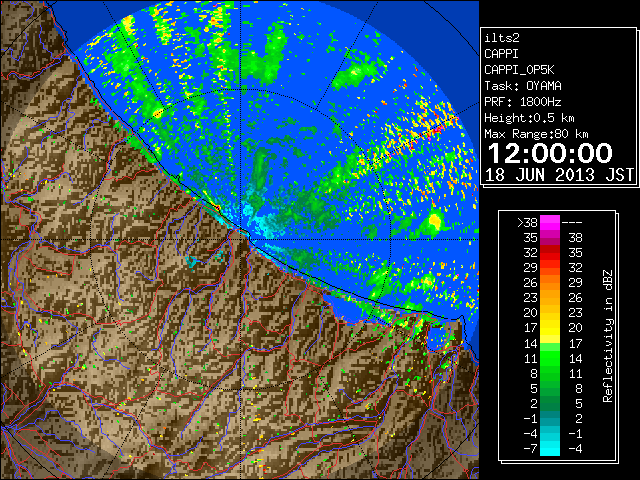Click the red 32-35 dBZ legend swatch

point(550,253)
